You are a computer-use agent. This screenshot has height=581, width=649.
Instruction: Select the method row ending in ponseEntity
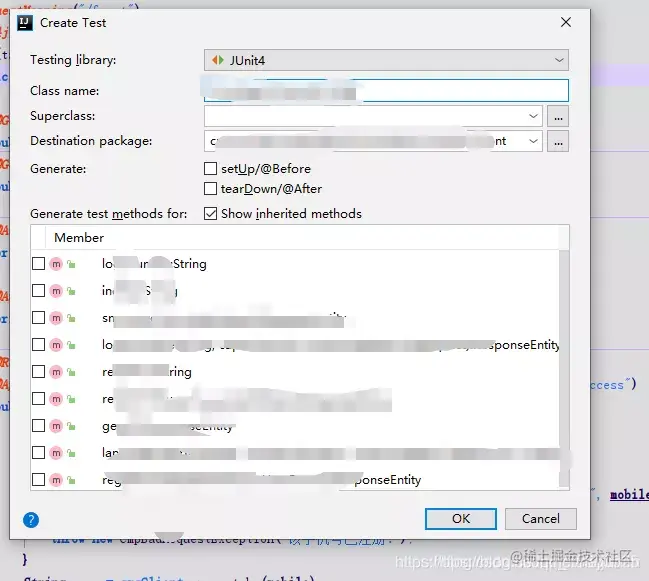[x=295, y=480]
